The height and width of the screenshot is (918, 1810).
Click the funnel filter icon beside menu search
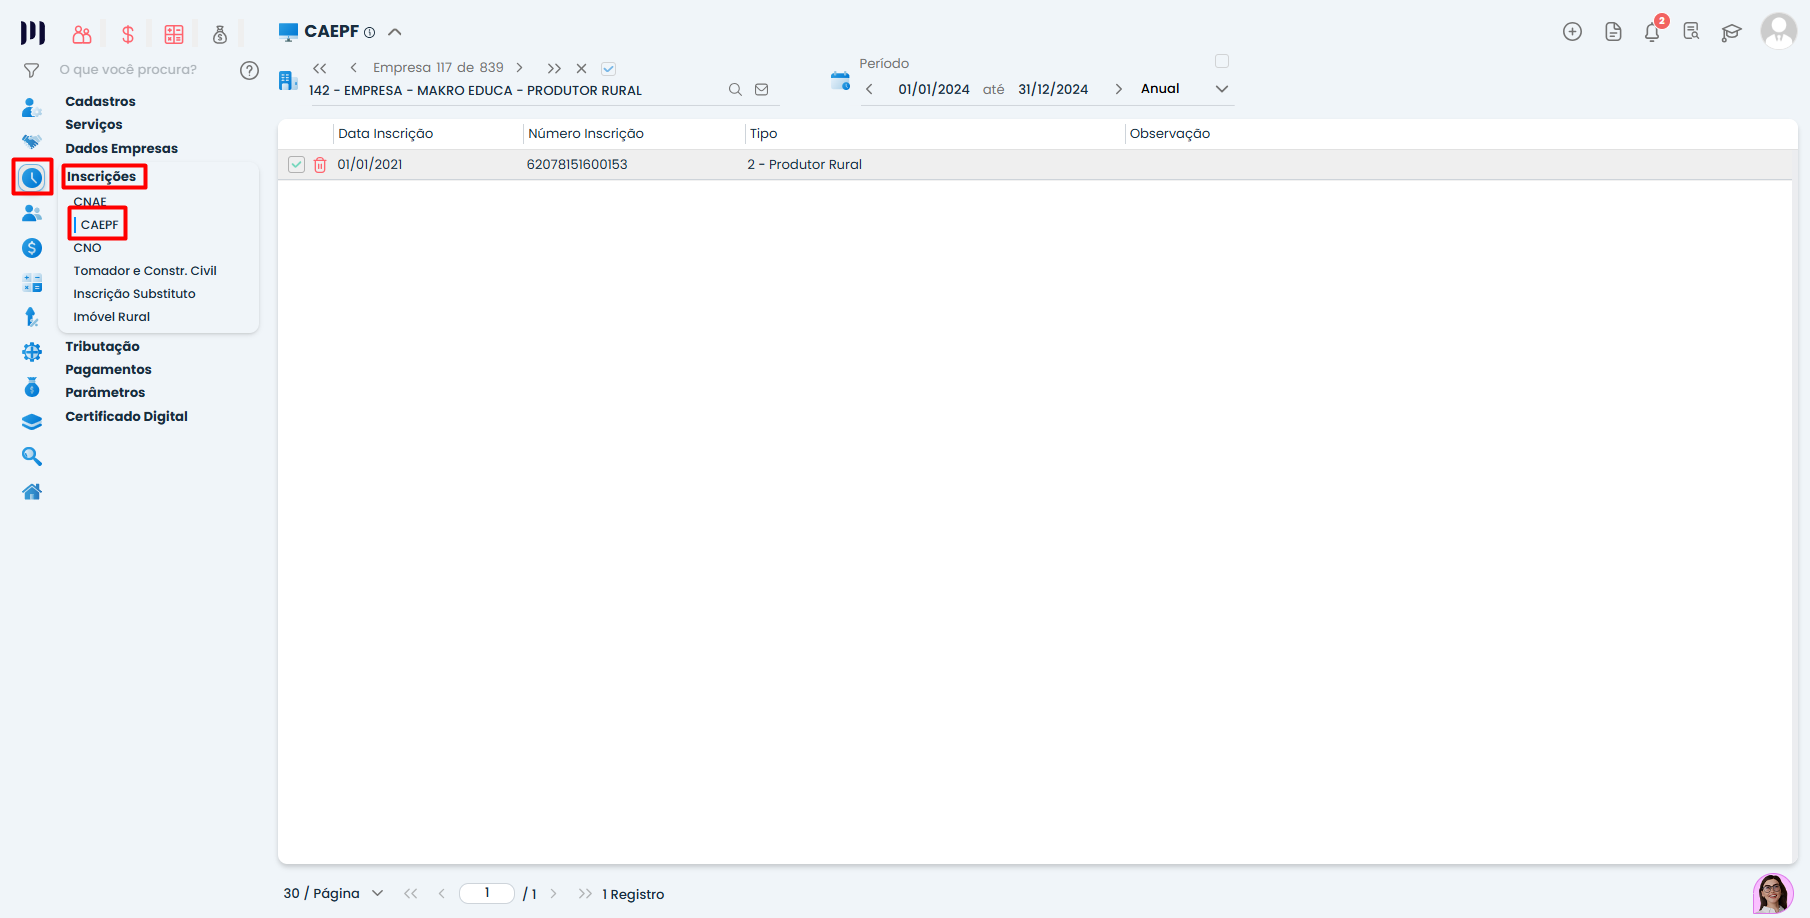tap(32, 70)
